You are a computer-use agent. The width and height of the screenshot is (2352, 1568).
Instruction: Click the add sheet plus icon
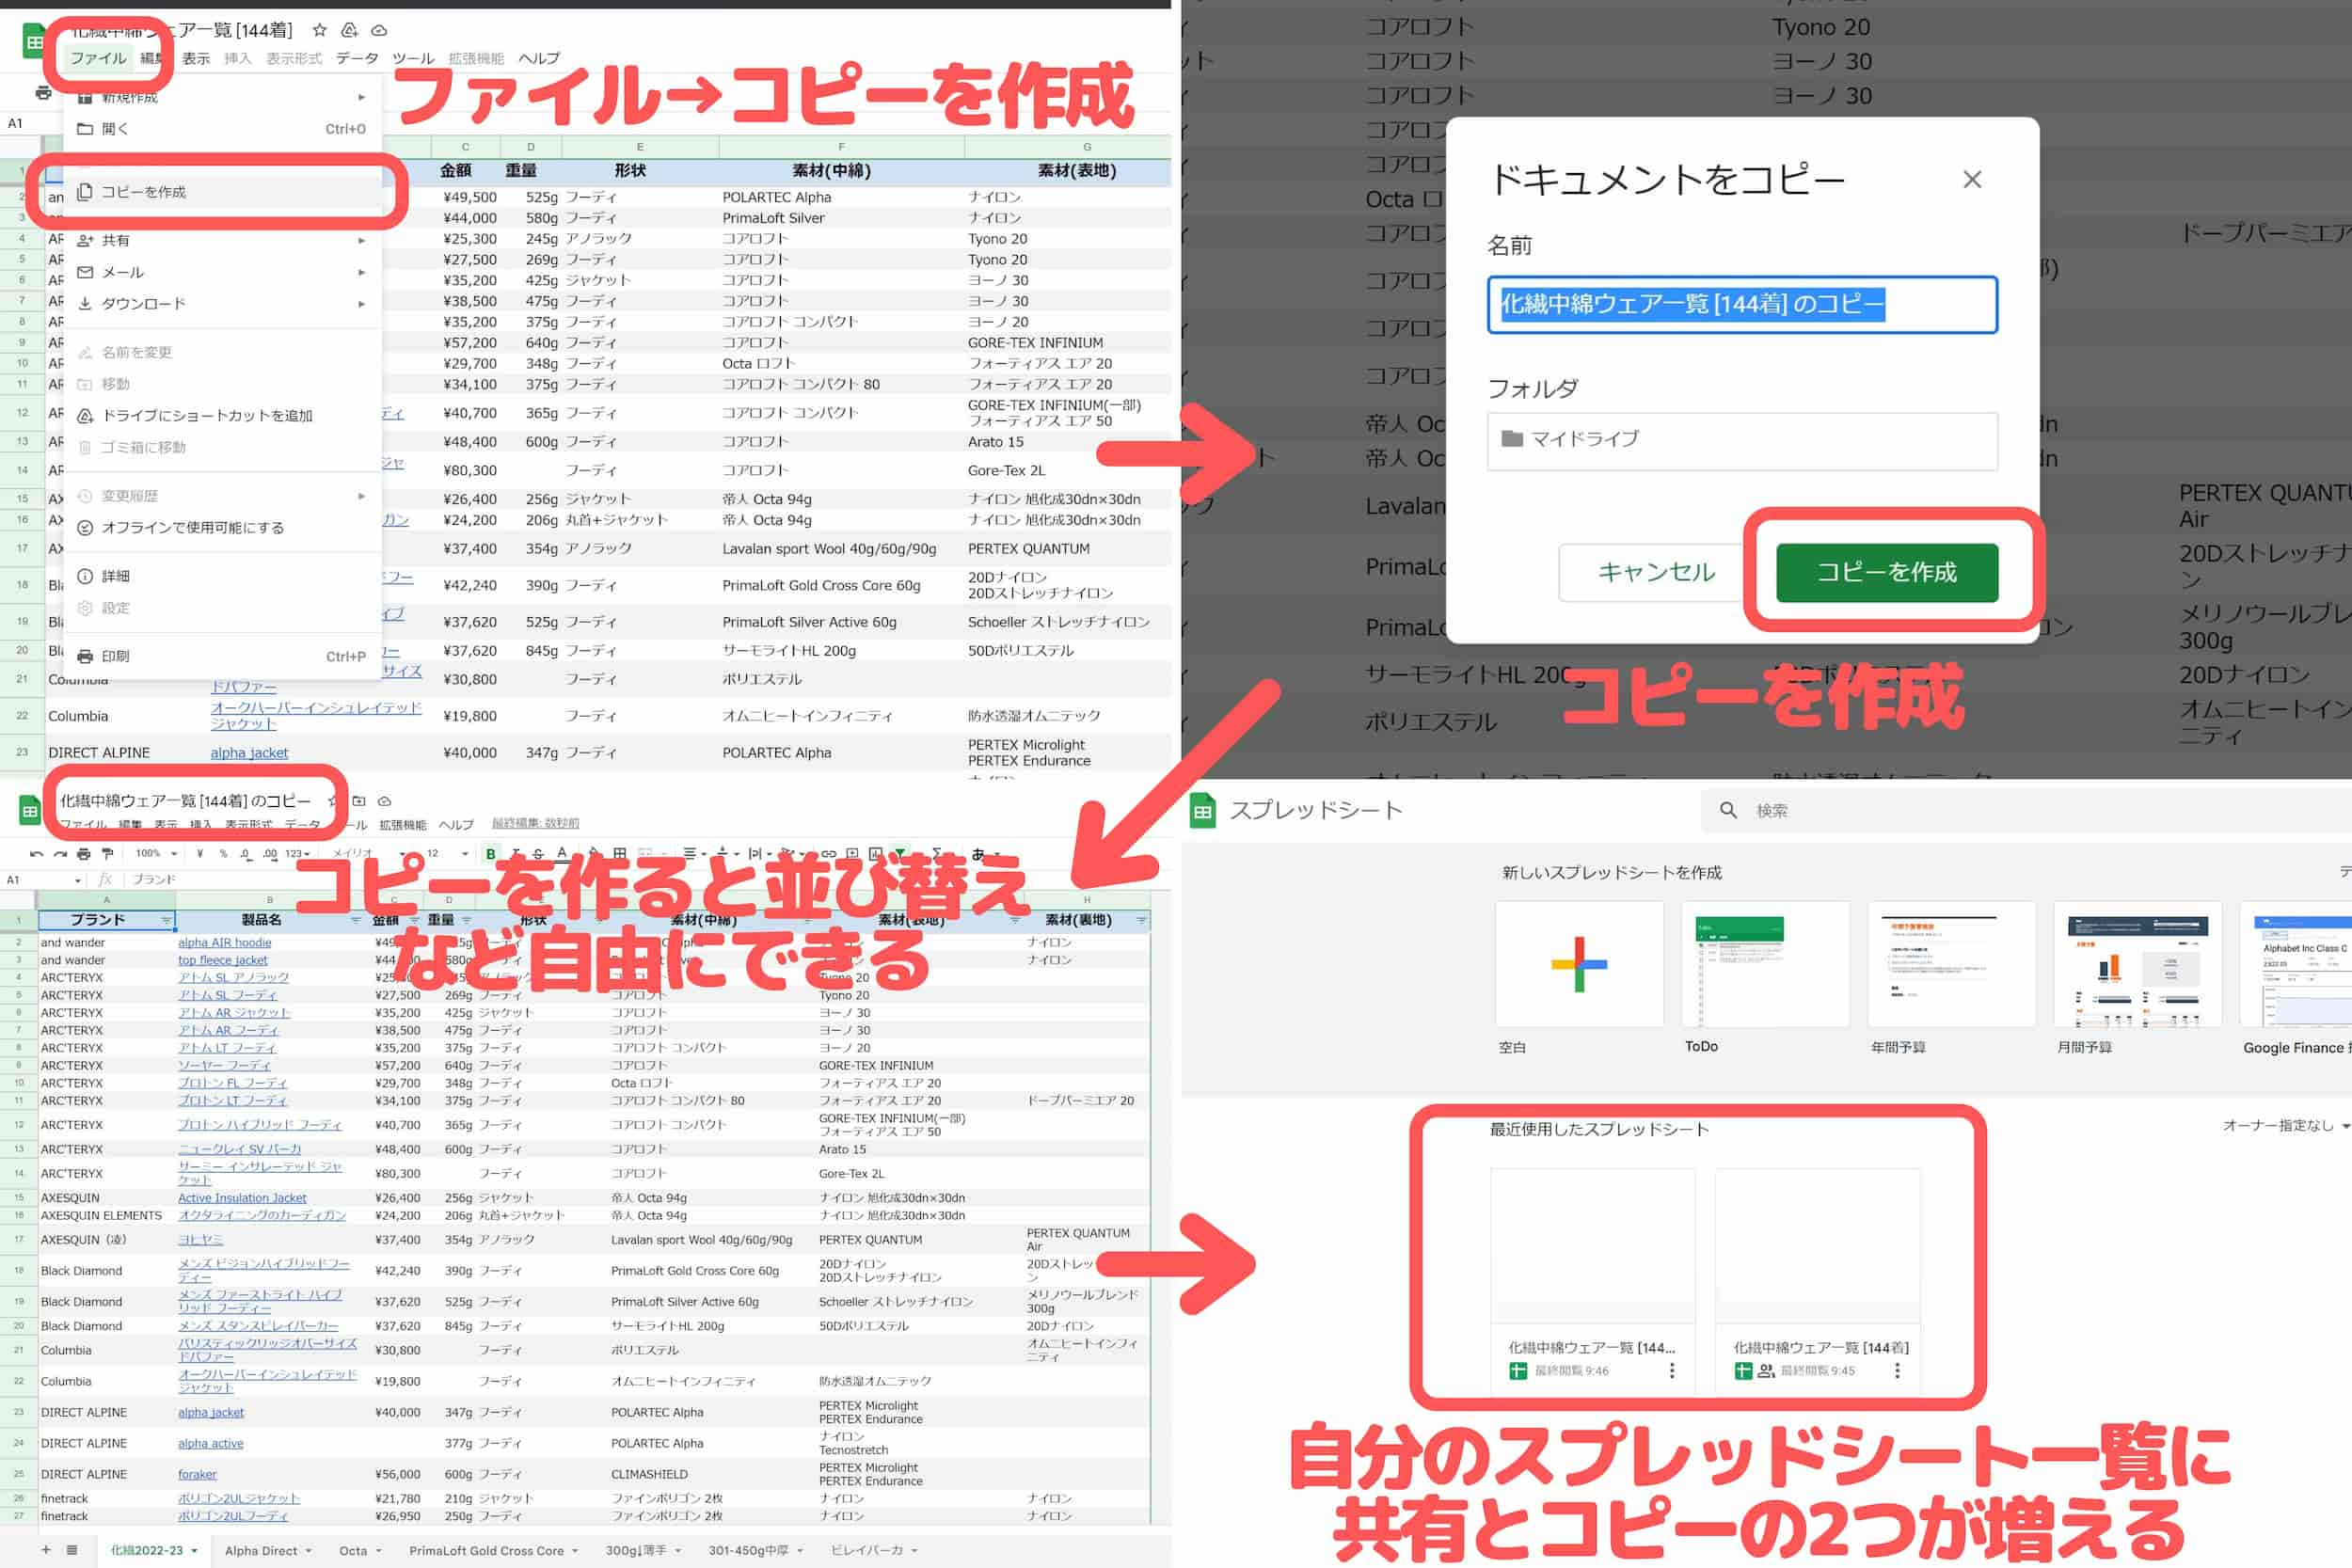pyautogui.click(x=45, y=1550)
